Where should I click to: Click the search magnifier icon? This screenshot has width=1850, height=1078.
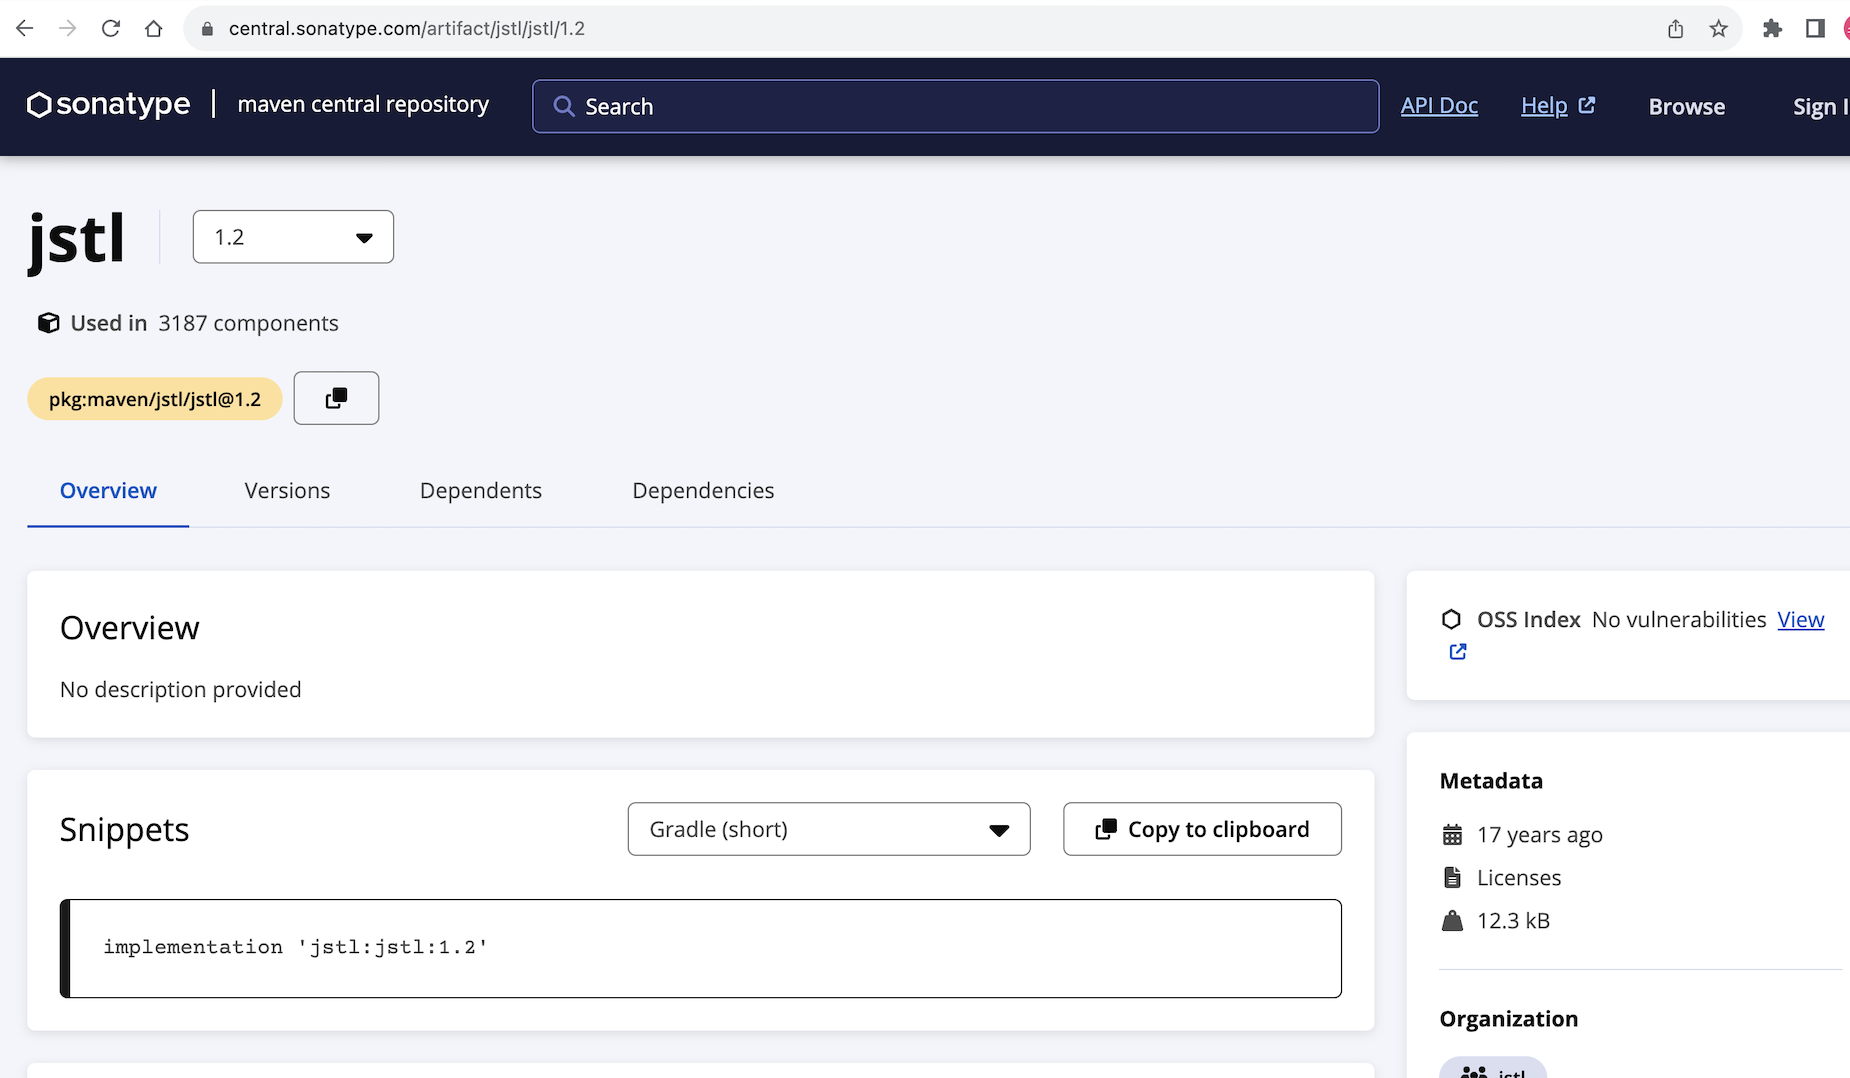[564, 106]
